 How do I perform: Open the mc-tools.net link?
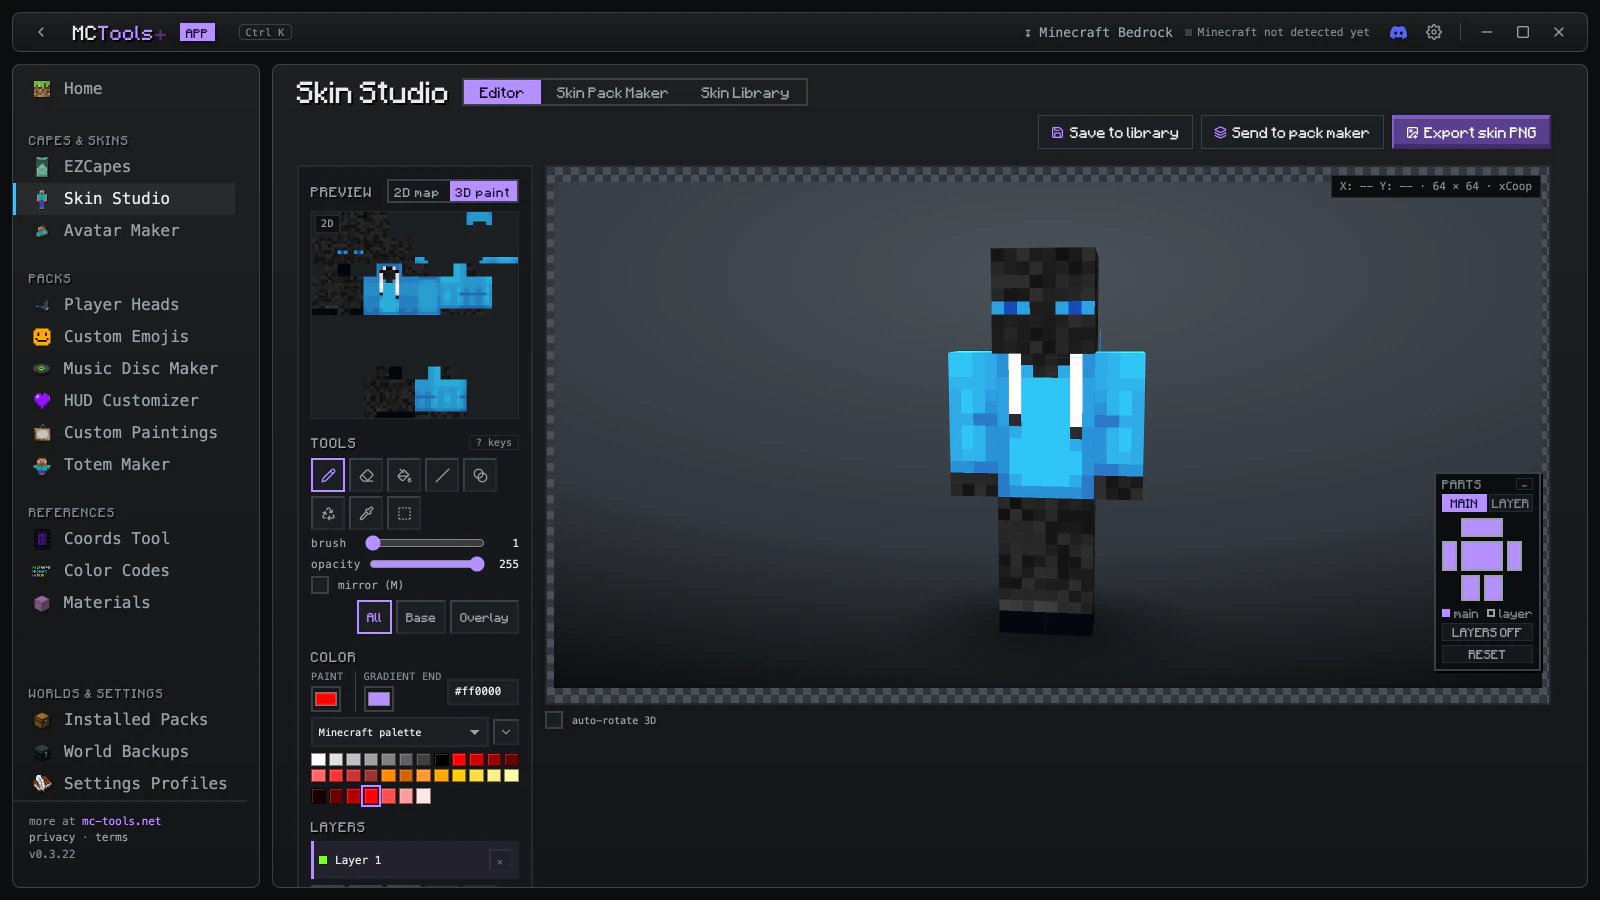(x=121, y=822)
